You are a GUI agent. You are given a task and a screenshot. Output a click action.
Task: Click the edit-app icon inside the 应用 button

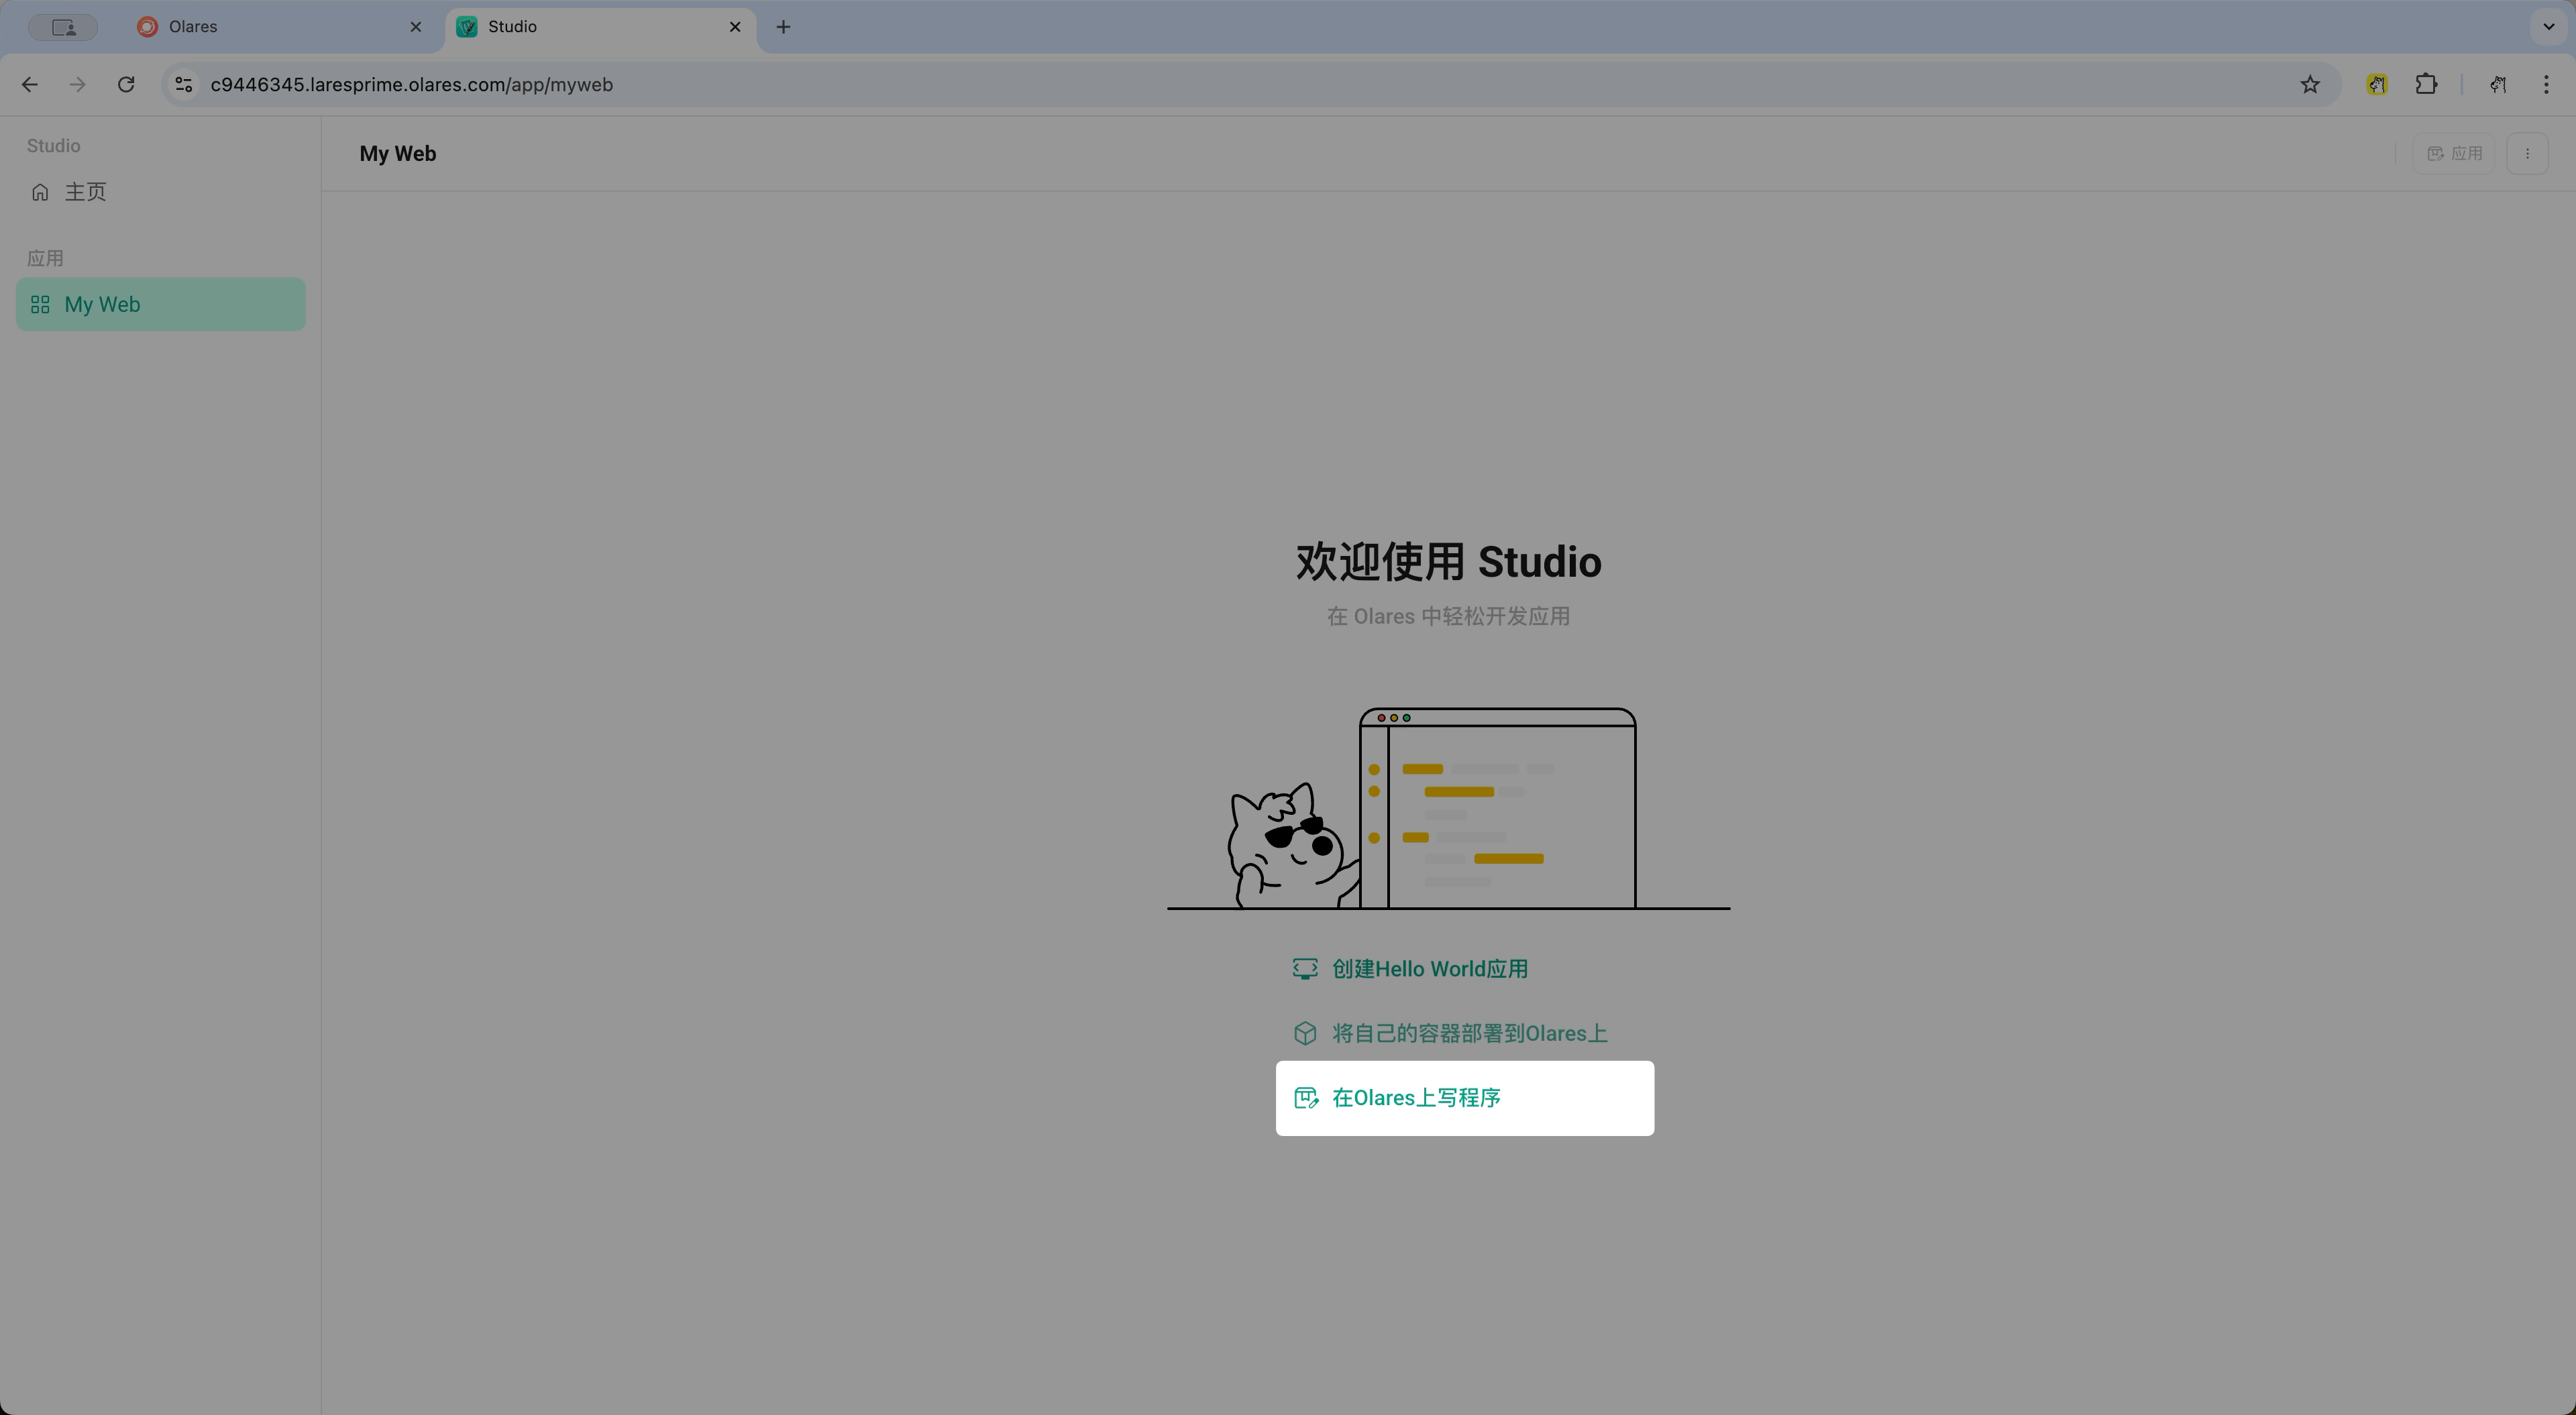(2435, 153)
